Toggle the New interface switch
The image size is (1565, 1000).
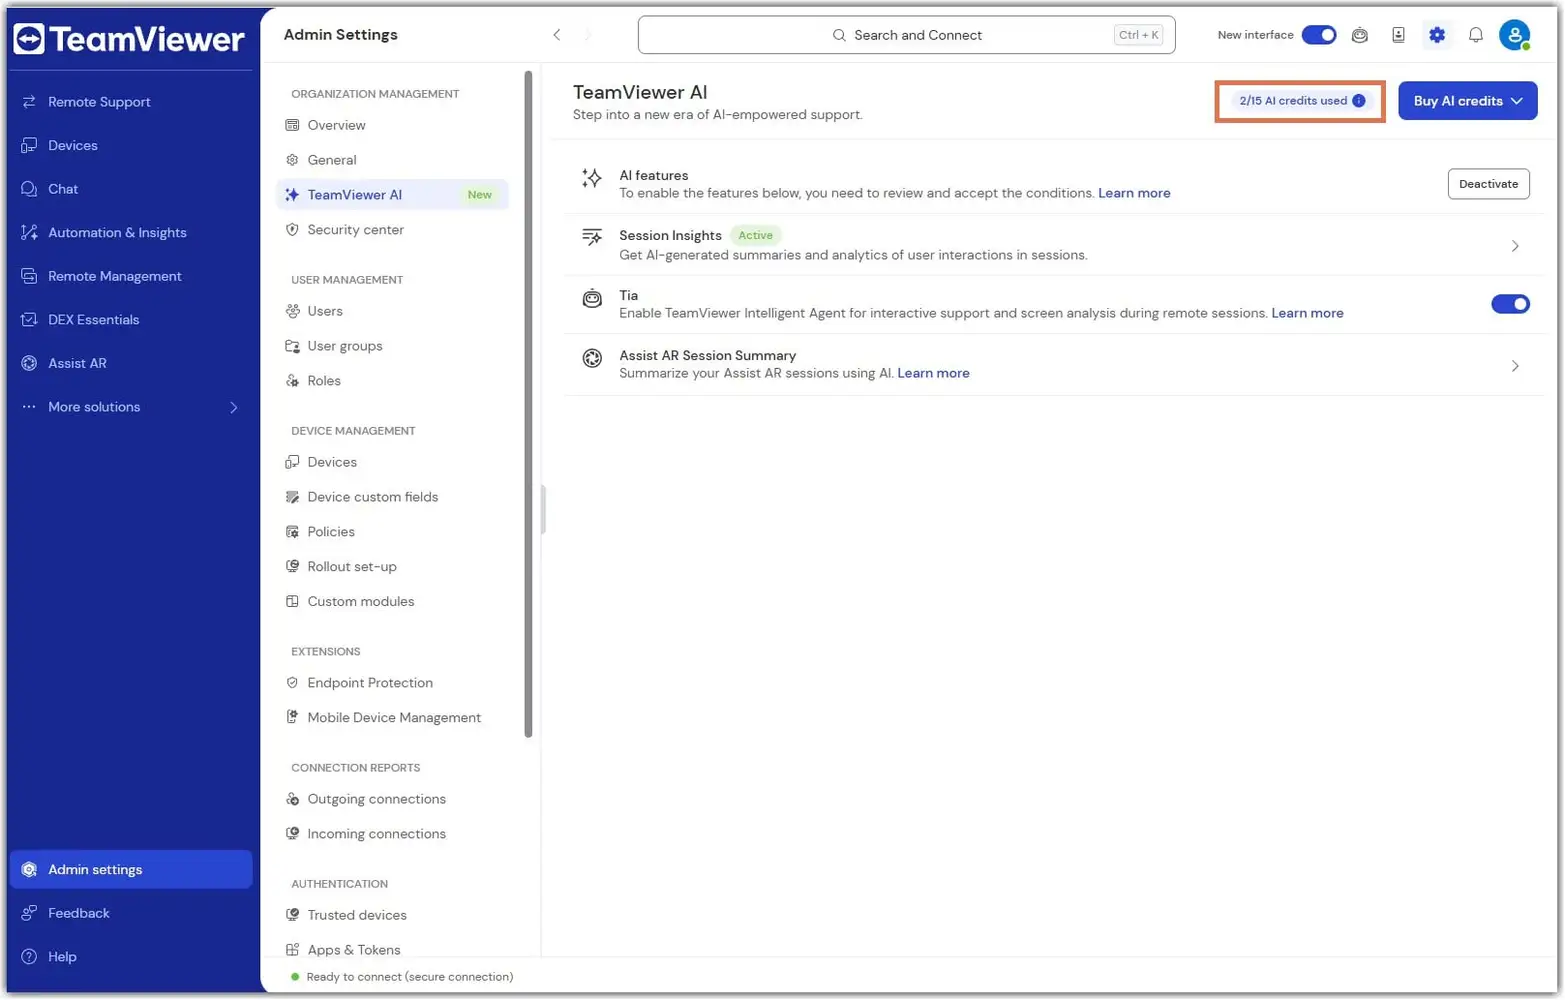pos(1319,35)
